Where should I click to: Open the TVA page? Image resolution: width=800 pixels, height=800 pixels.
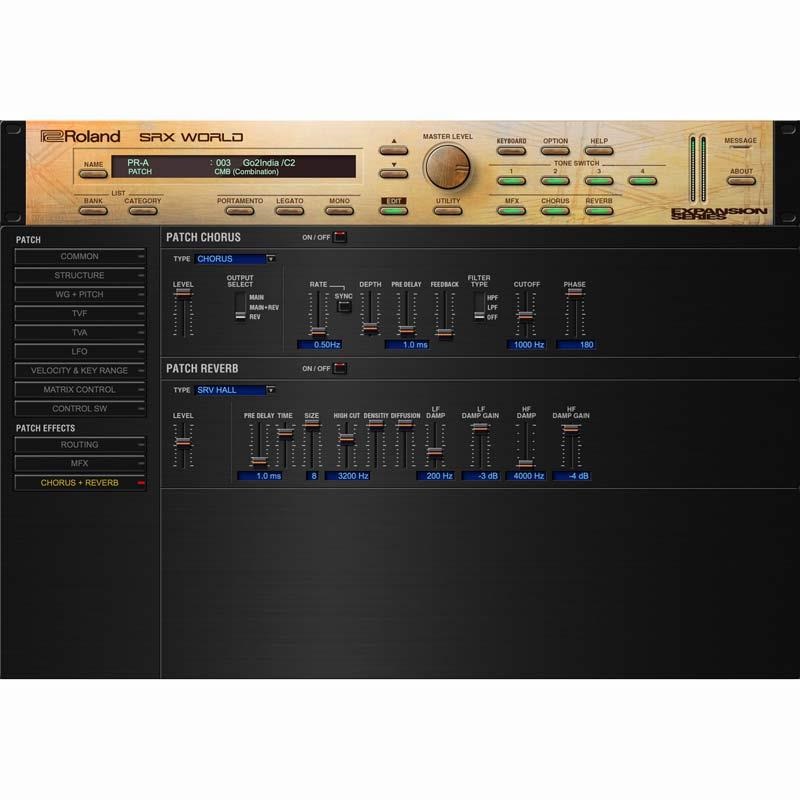[80, 333]
